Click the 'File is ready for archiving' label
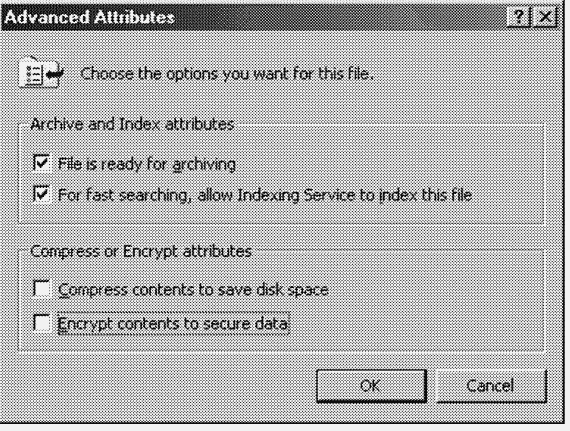The width and height of the screenshot is (570, 431). point(146,164)
